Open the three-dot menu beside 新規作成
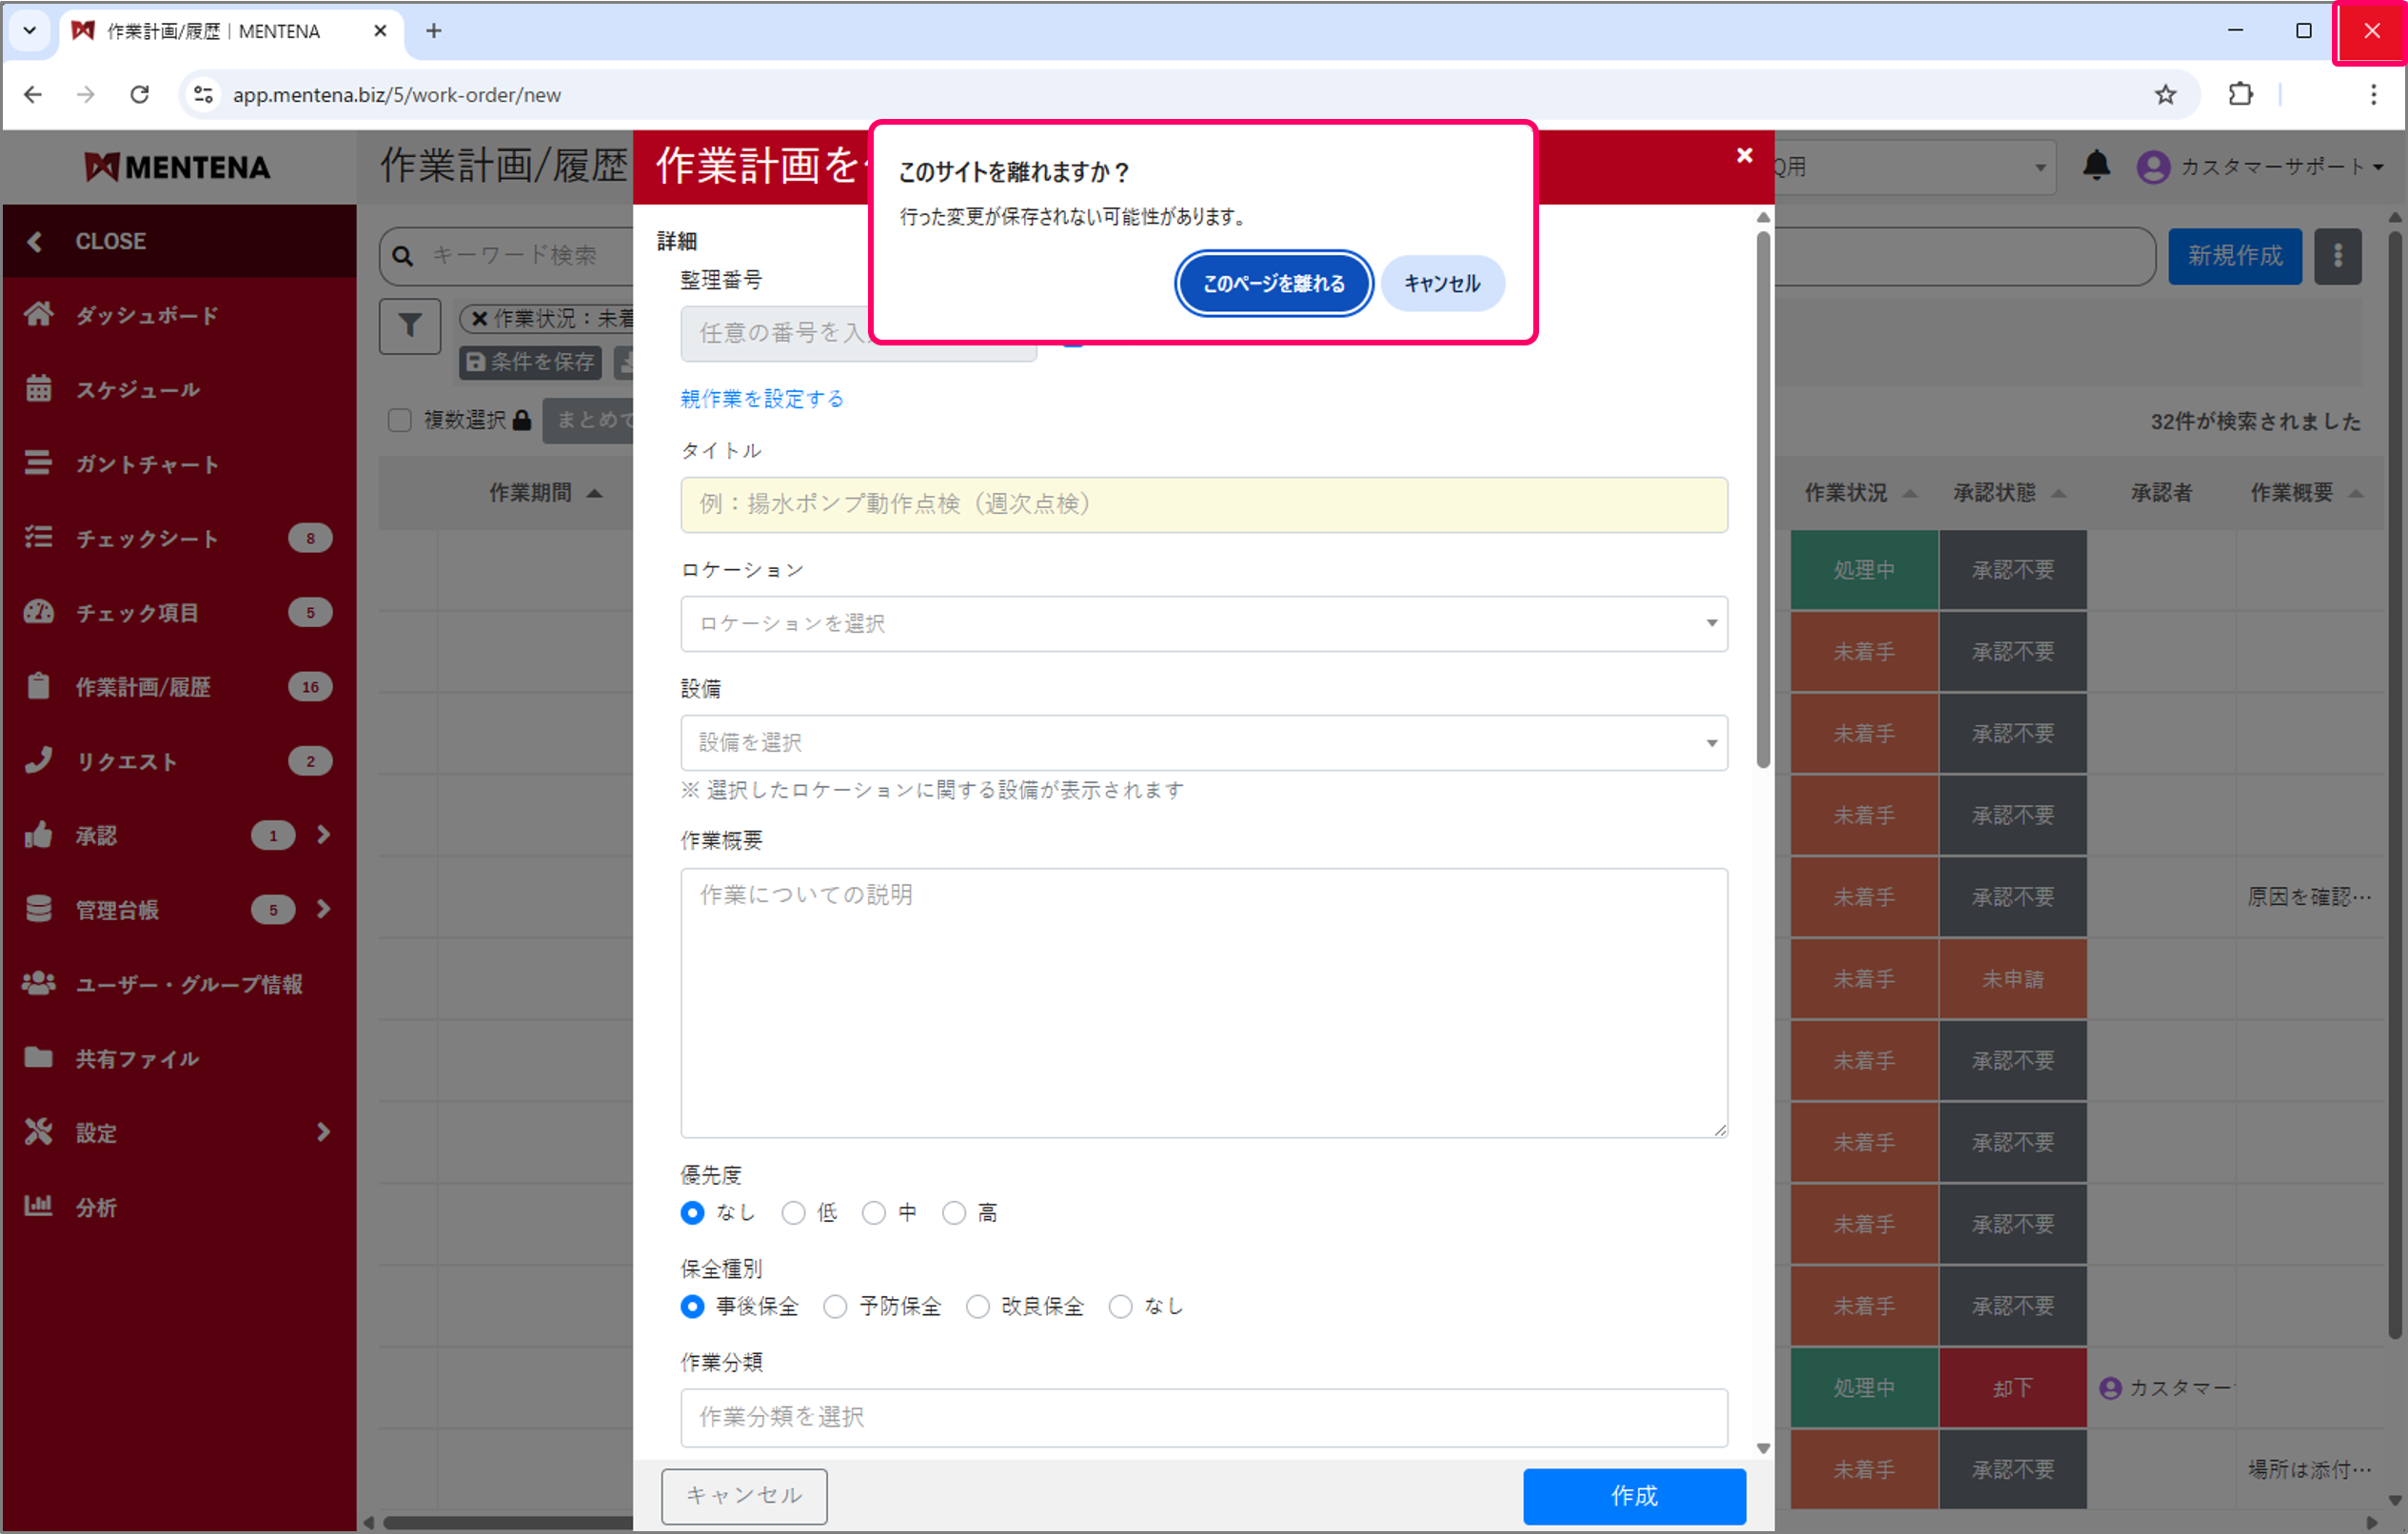2408x1534 pixels. point(2337,256)
